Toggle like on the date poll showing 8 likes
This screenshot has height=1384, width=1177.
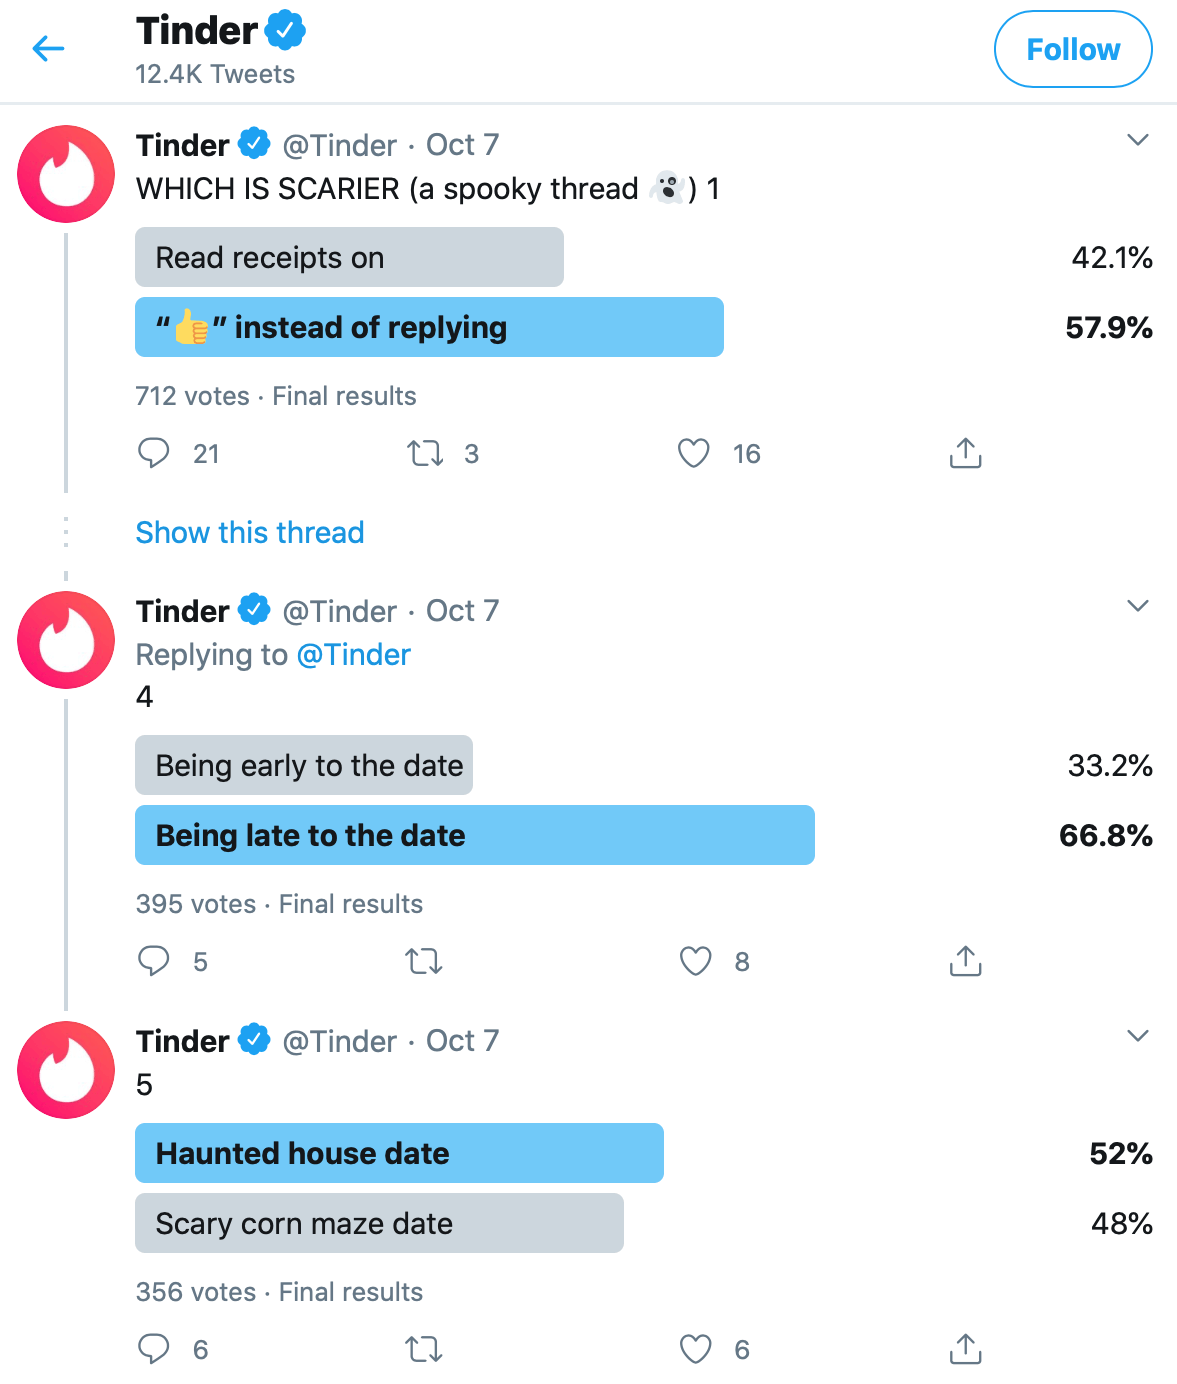coord(693,961)
